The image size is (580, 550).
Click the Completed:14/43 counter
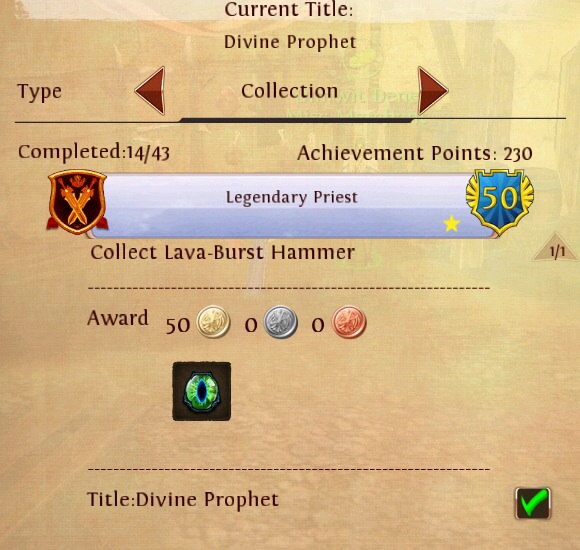click(x=94, y=152)
